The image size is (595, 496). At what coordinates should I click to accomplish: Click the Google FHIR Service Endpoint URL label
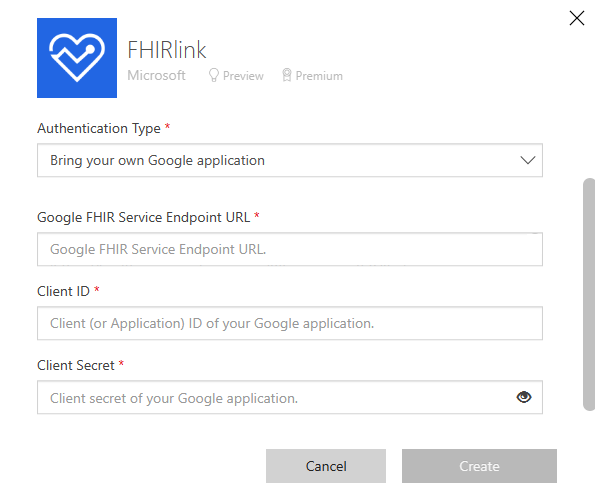click(143, 217)
